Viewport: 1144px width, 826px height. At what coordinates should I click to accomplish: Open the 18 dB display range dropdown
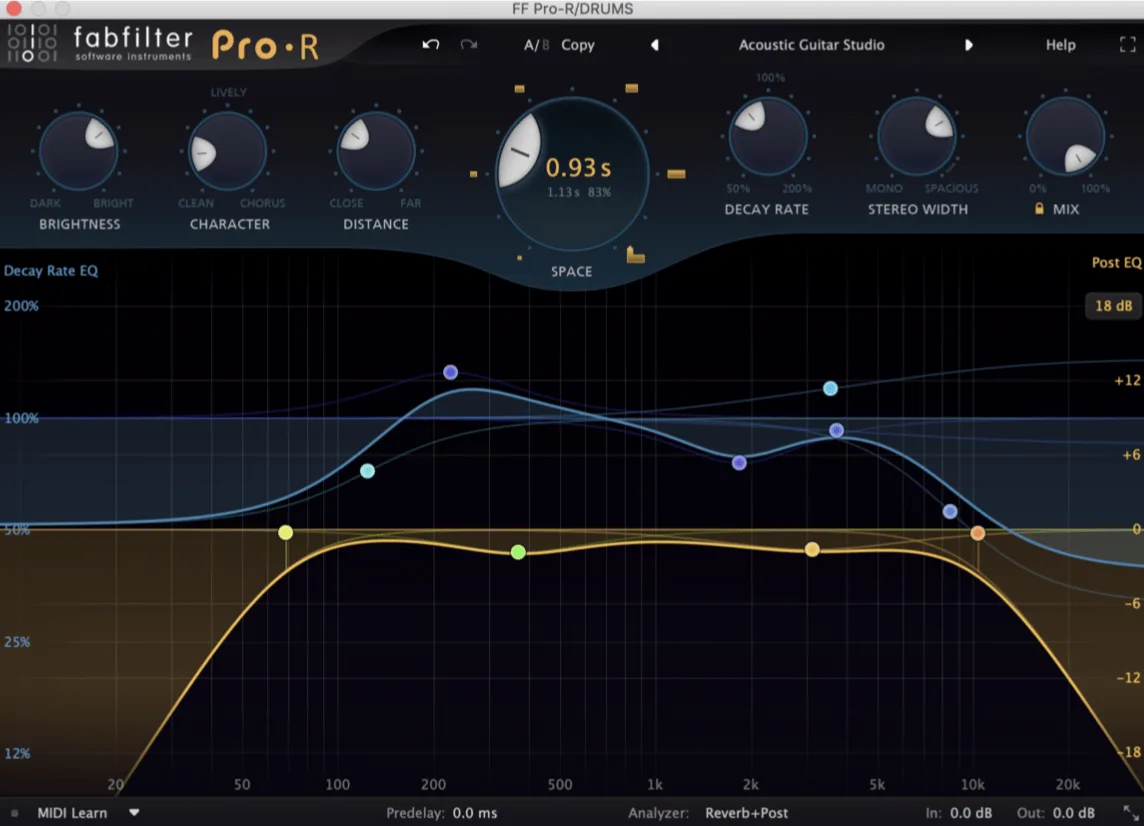point(1113,306)
